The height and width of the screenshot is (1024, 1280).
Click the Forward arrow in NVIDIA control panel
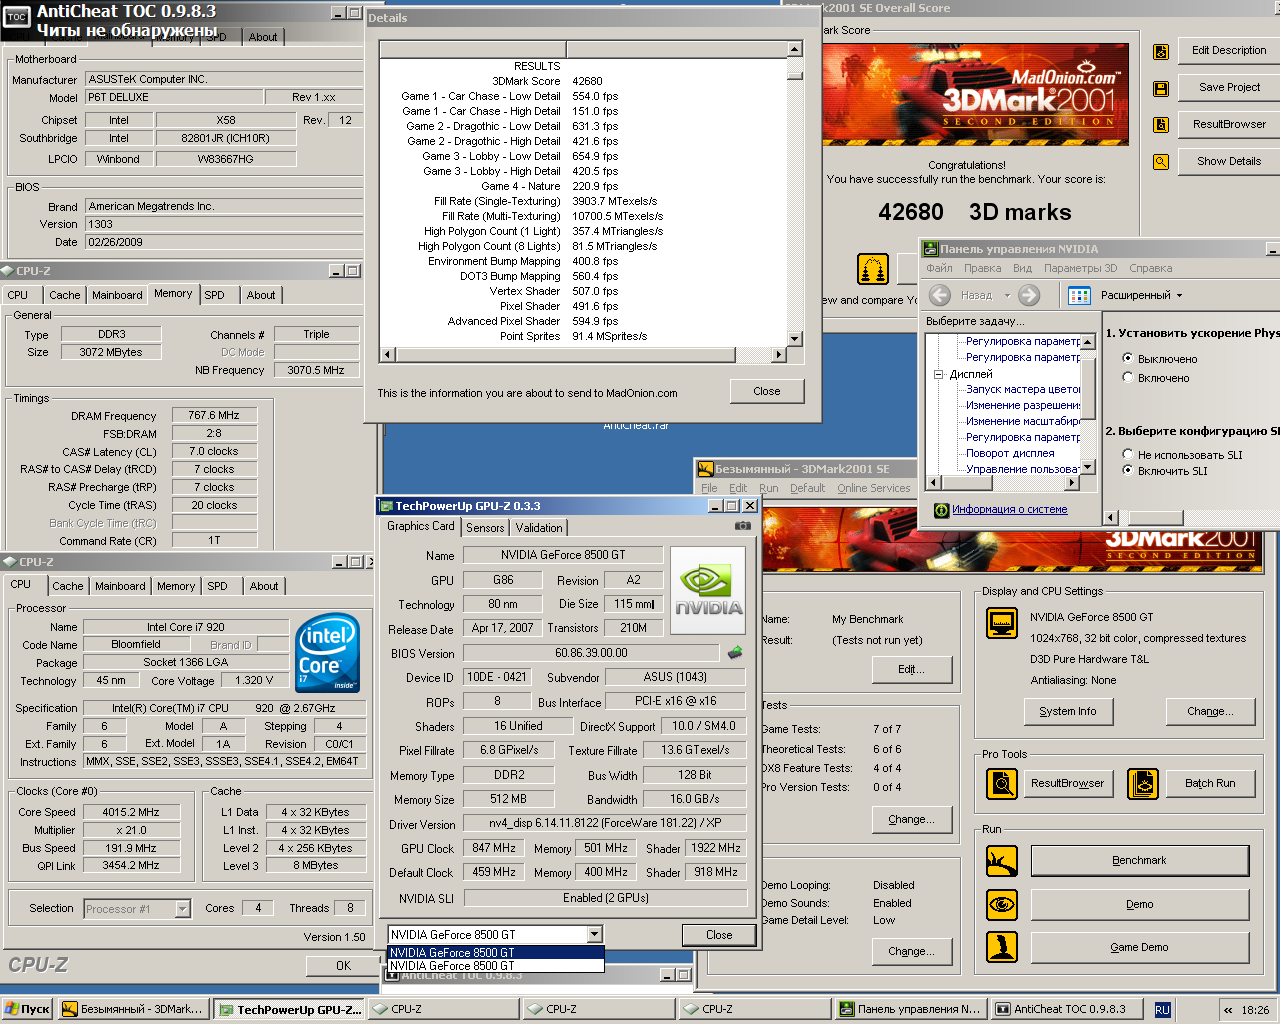pyautogui.click(x=1029, y=295)
